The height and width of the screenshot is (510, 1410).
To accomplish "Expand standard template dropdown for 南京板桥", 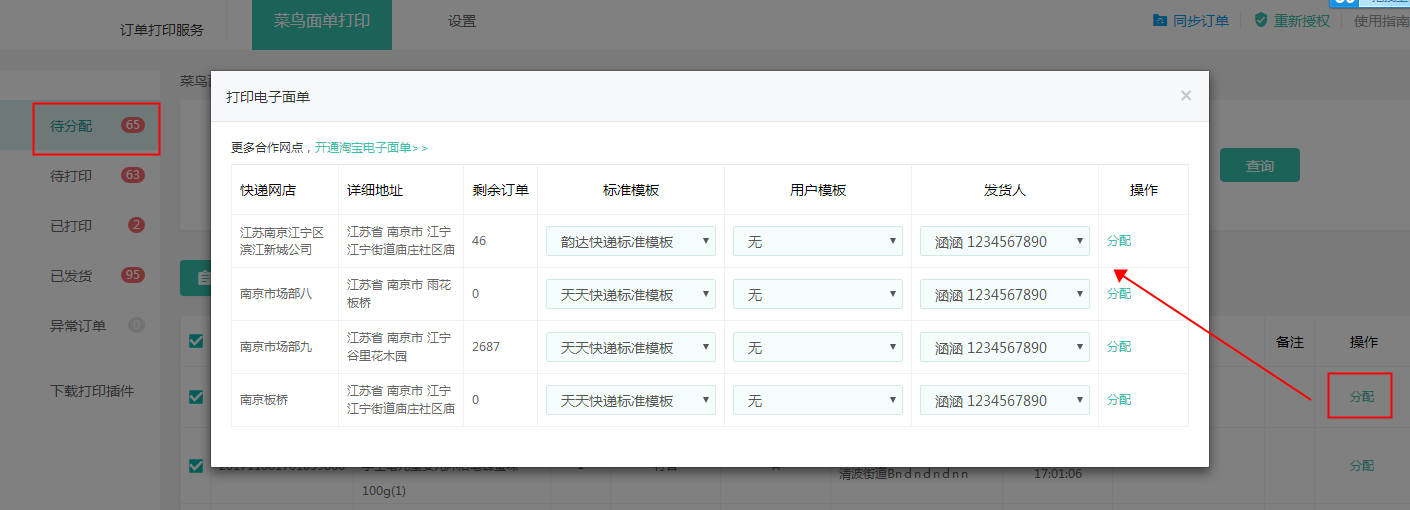I will 630,400.
